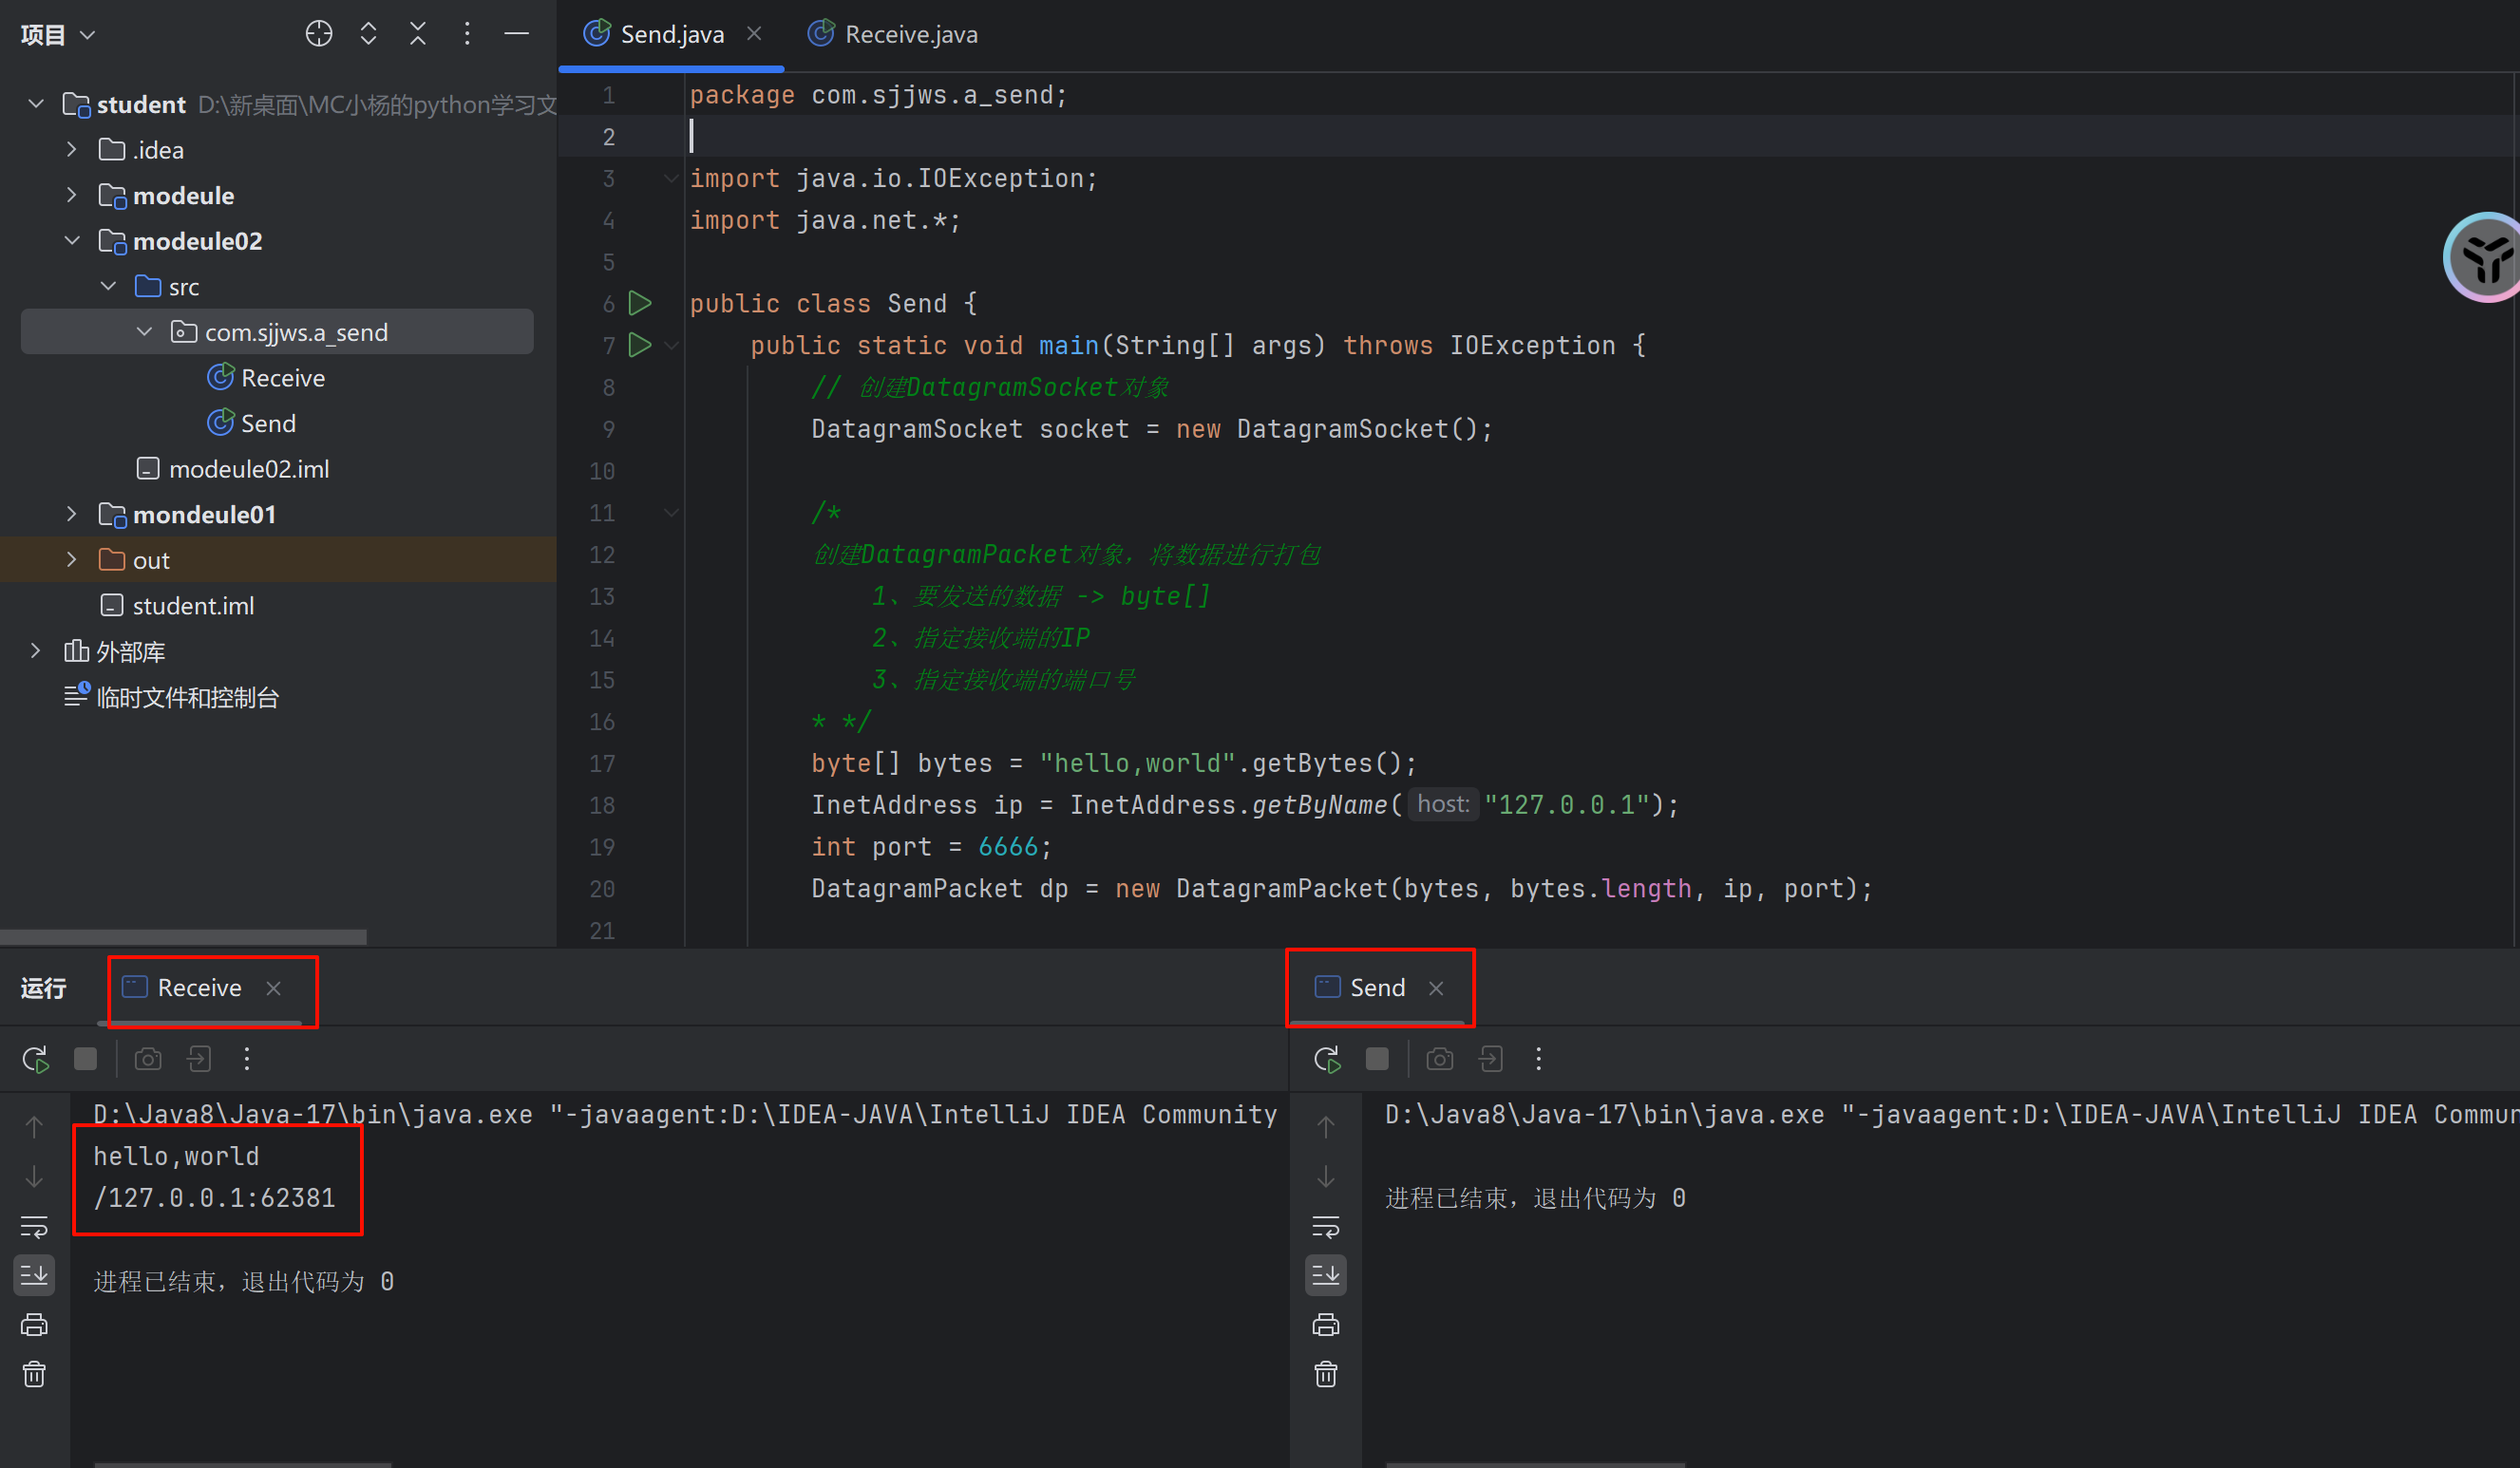This screenshot has height=1468, width=2520.
Task: Collapse the modeule02 folder
Action: pyautogui.click(x=72, y=241)
